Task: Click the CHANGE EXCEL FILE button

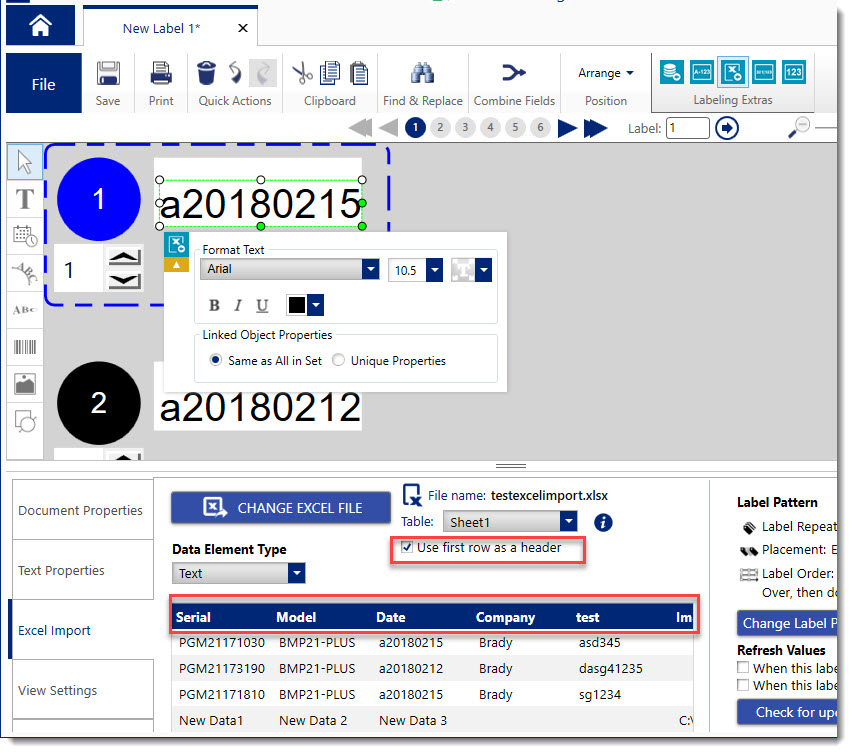Action: click(280, 508)
